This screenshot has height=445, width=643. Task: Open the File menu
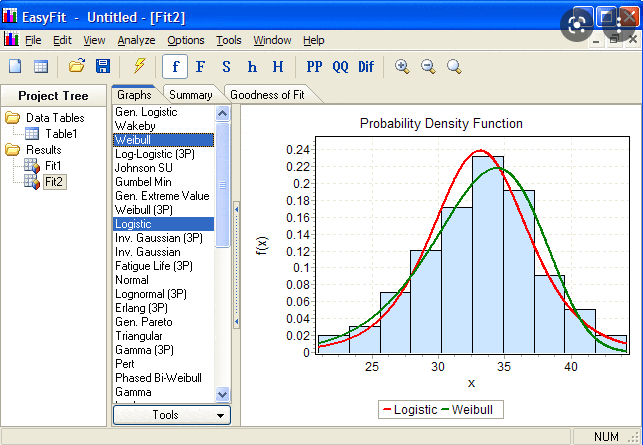[33, 40]
